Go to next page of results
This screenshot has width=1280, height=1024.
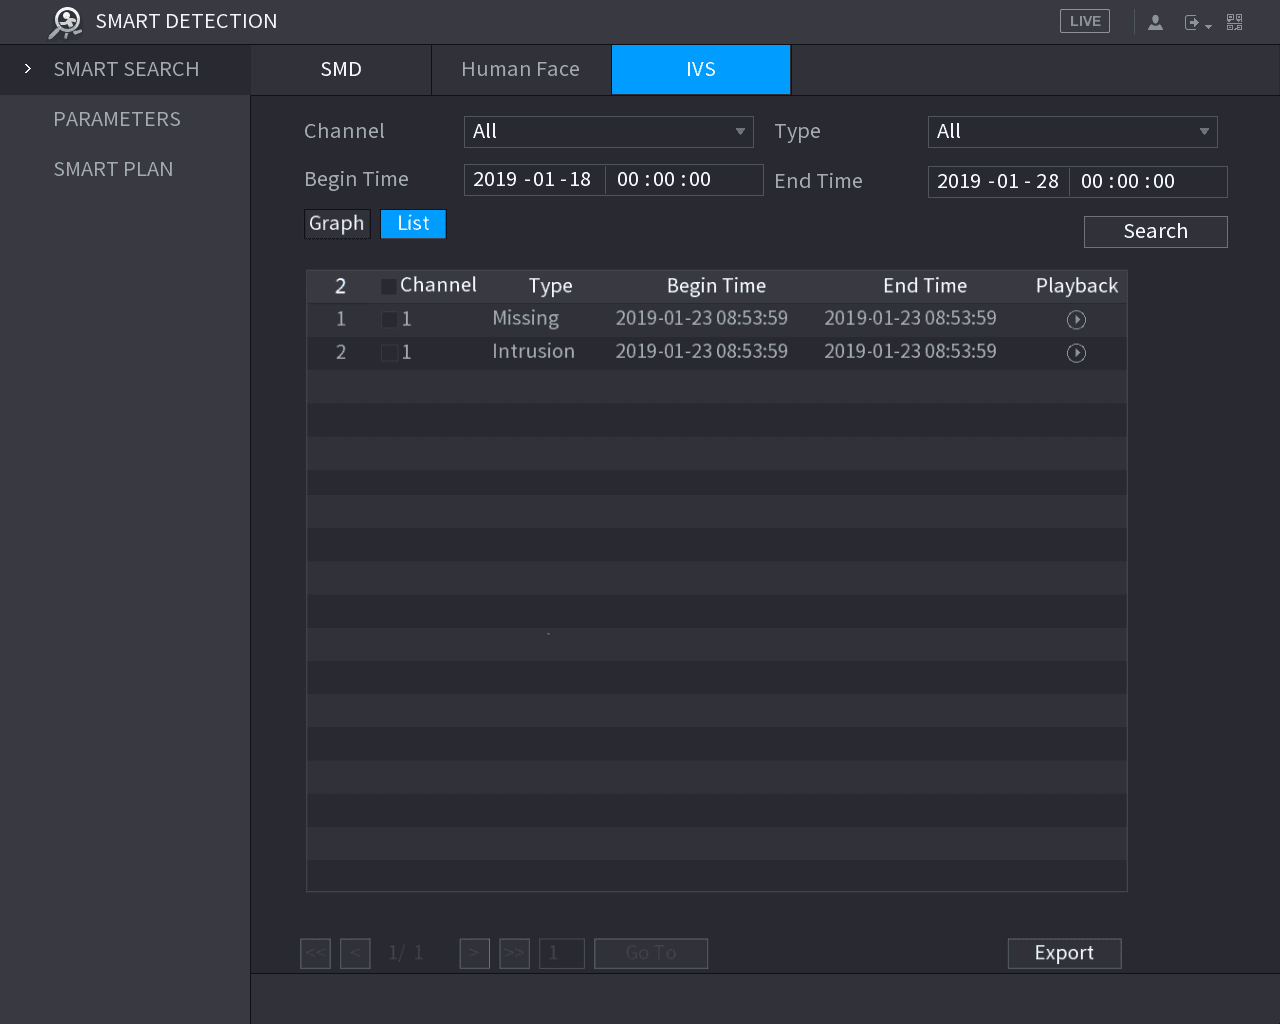475,953
